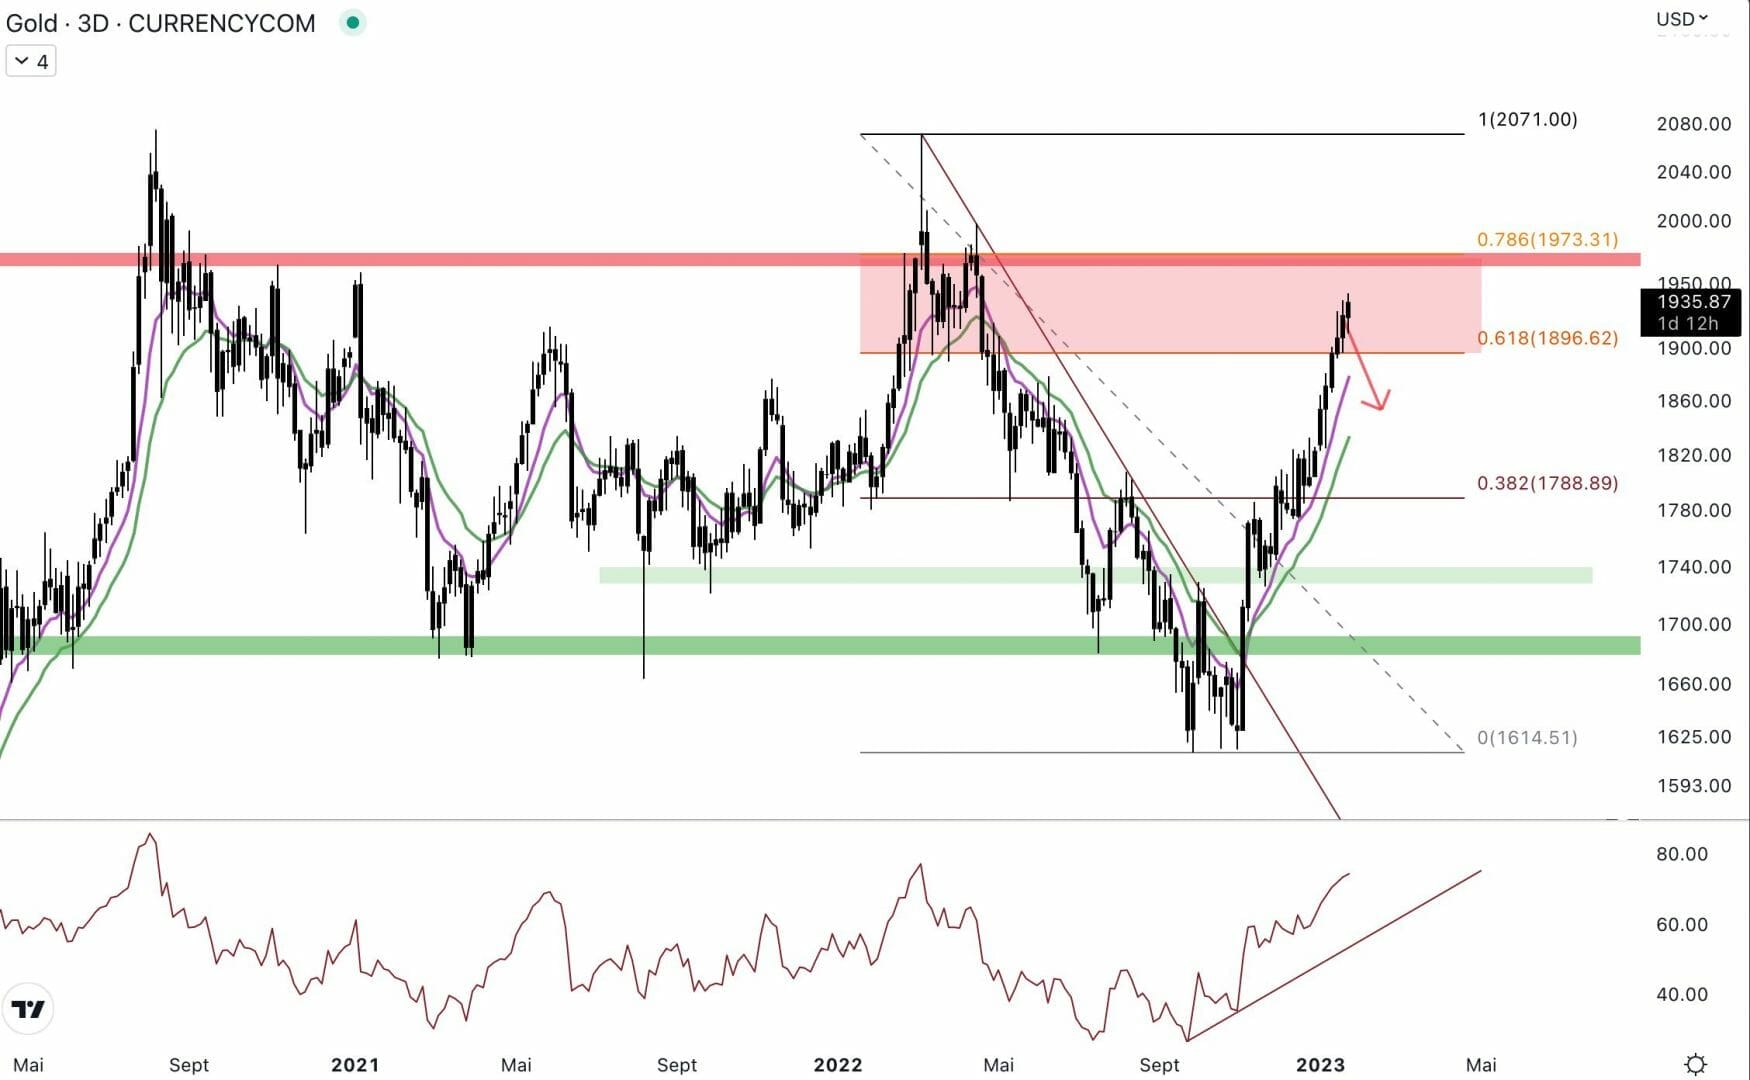Open the TradingView logo at bottom left

(x=29, y=1009)
